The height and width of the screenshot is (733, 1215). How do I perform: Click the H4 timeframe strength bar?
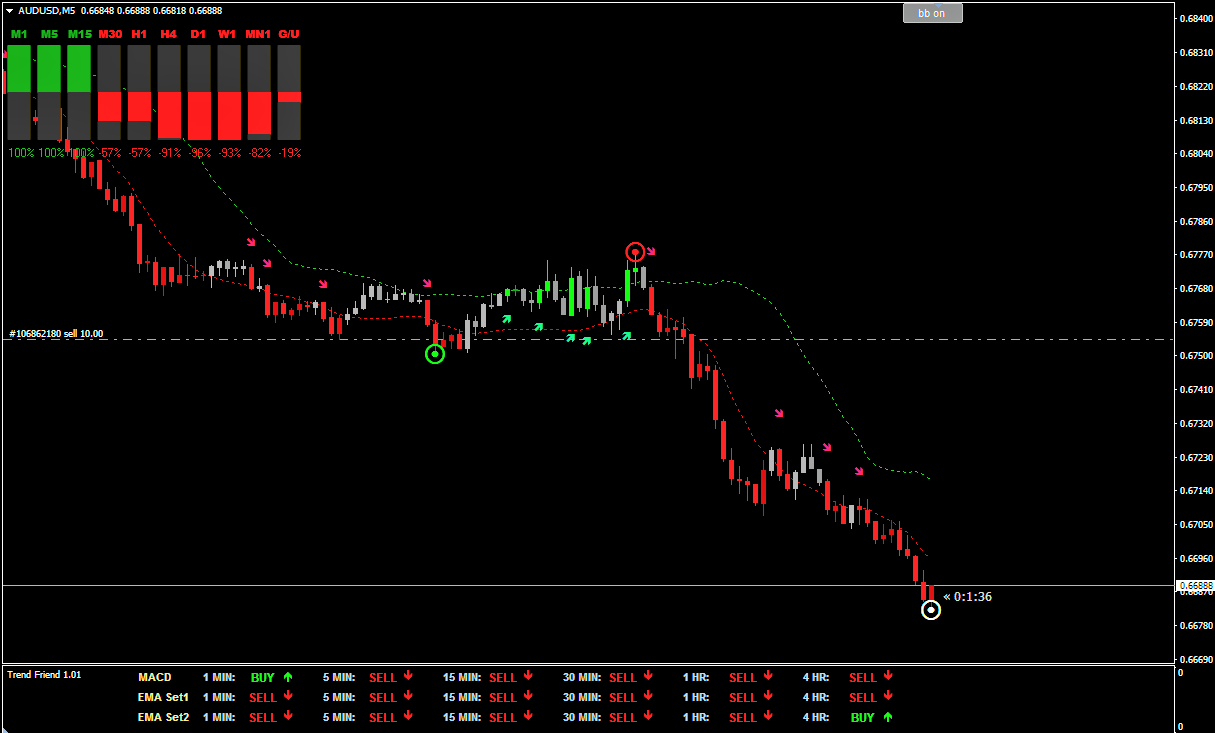click(169, 92)
